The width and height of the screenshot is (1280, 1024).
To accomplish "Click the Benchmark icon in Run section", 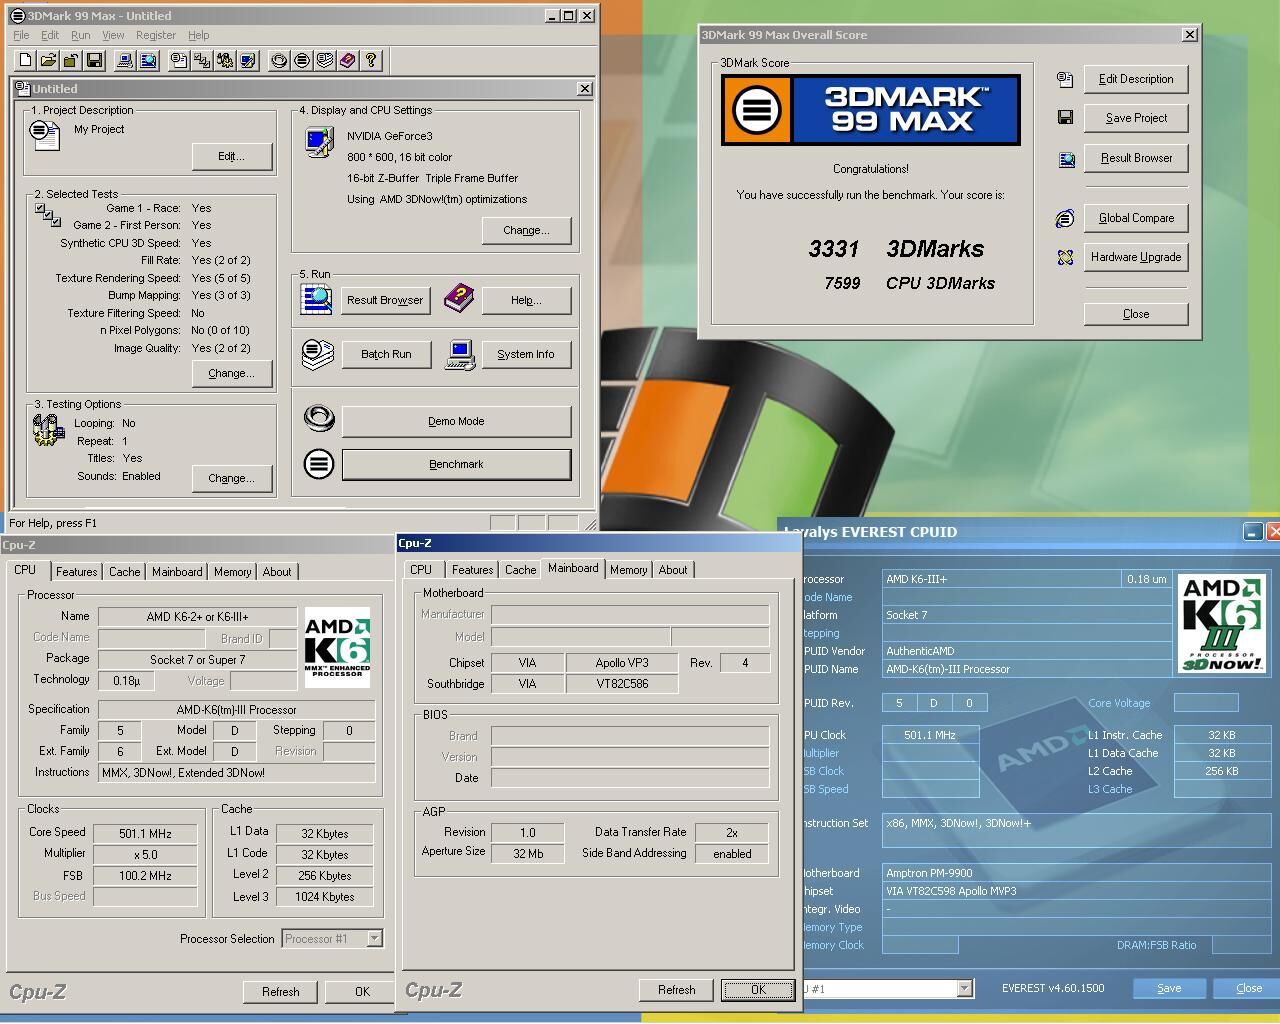I will 319,464.
